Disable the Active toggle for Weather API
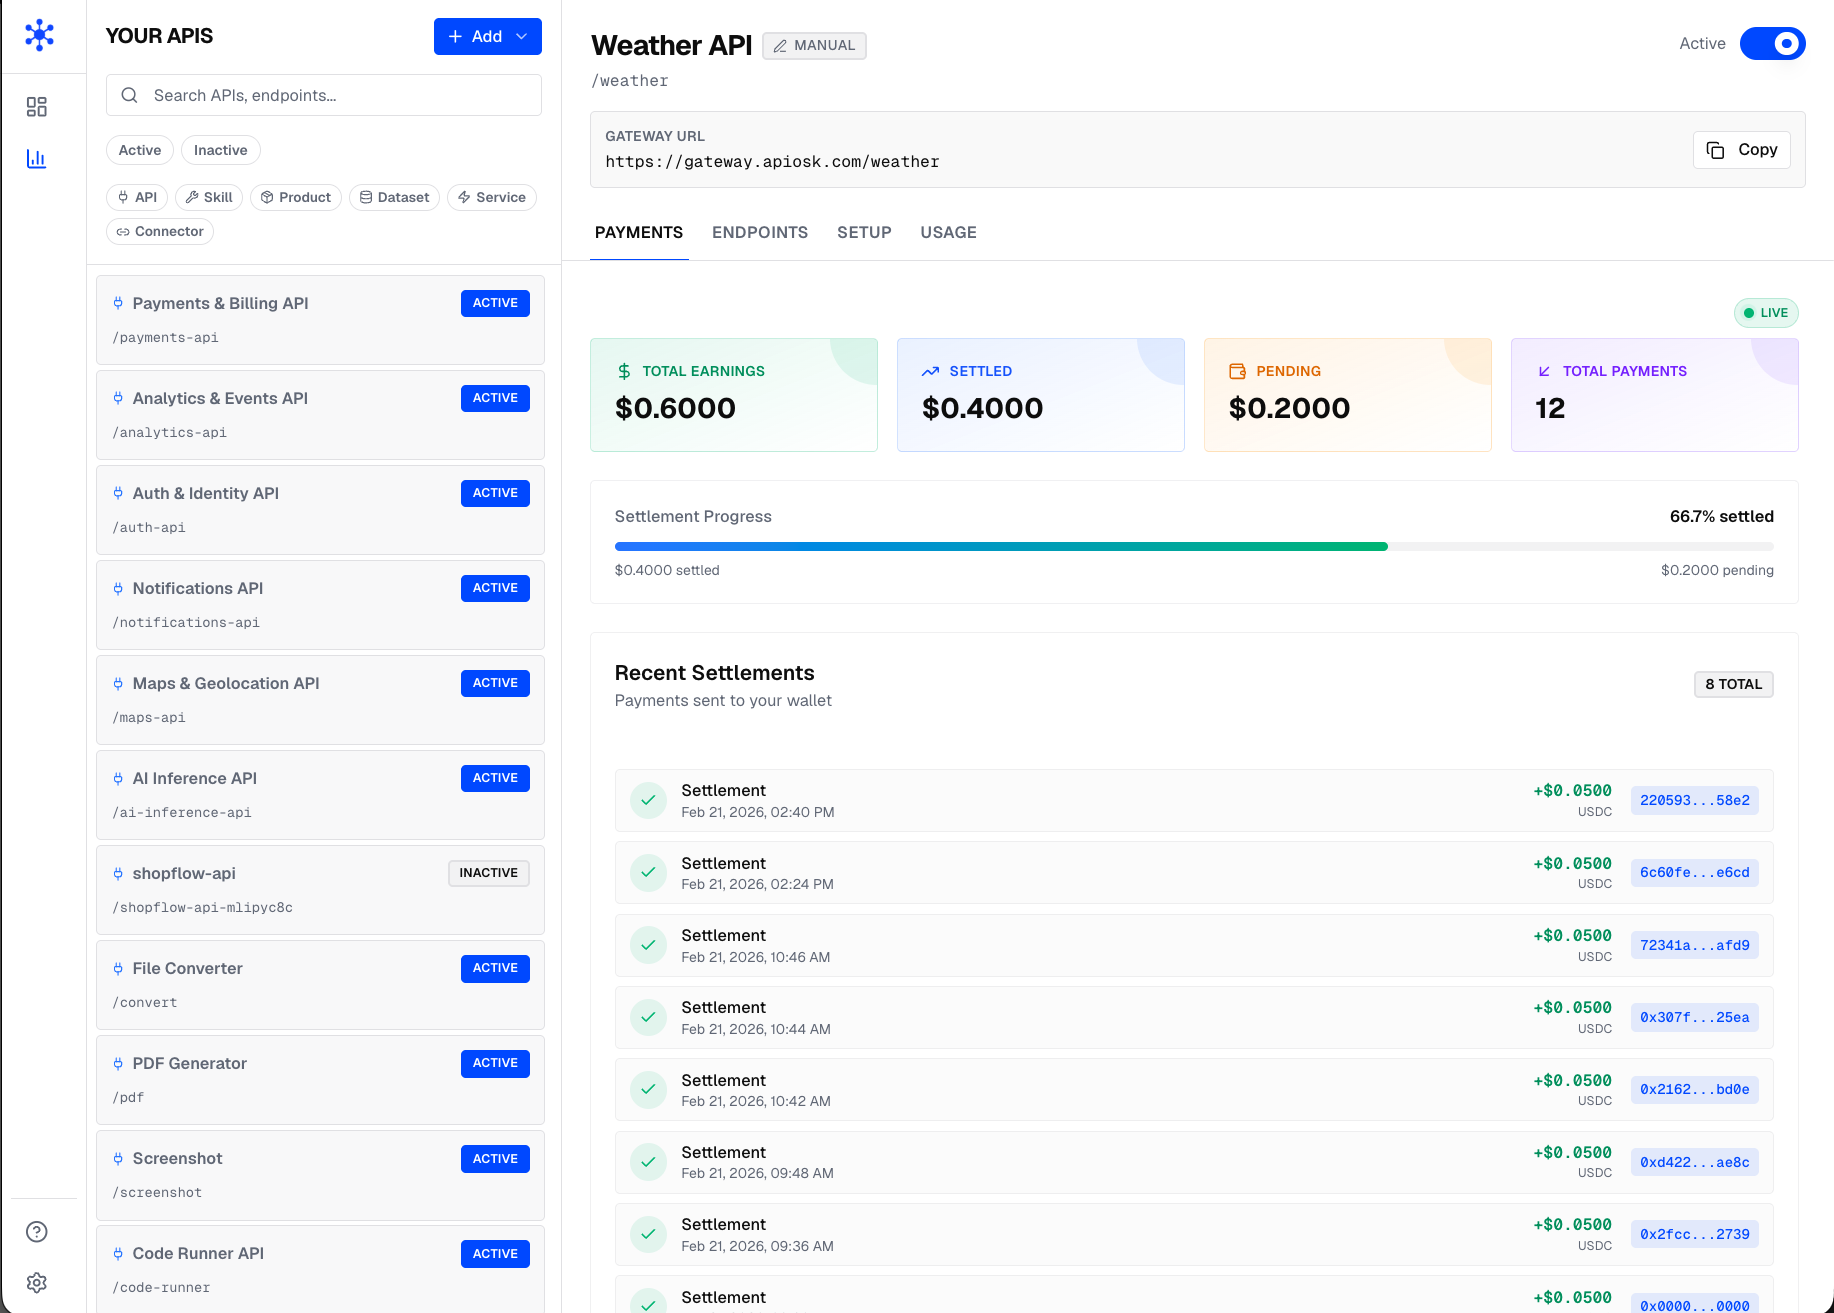 pos(1772,44)
